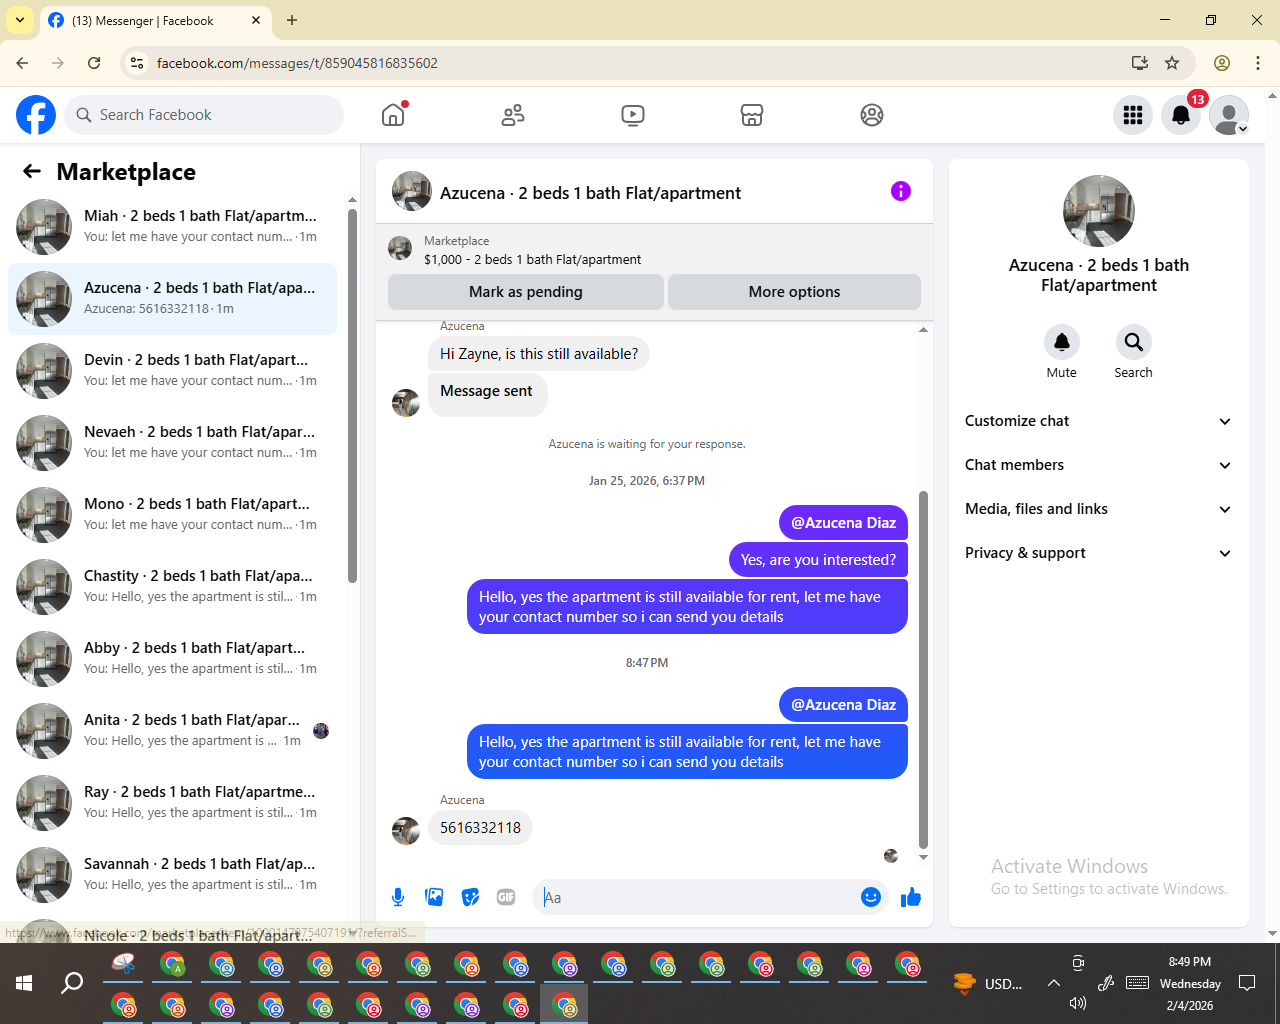This screenshot has width=1280, height=1024.
Task: Click the install app icon in address bar
Action: 1140,63
